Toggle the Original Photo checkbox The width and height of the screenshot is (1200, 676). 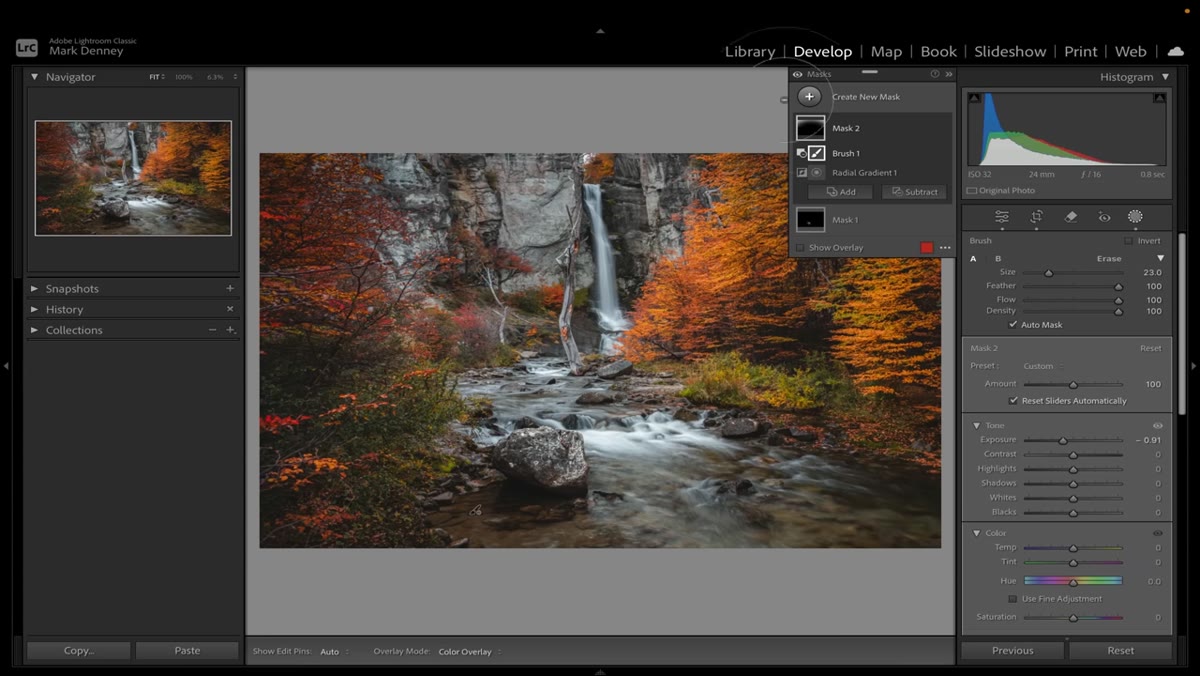(x=972, y=191)
